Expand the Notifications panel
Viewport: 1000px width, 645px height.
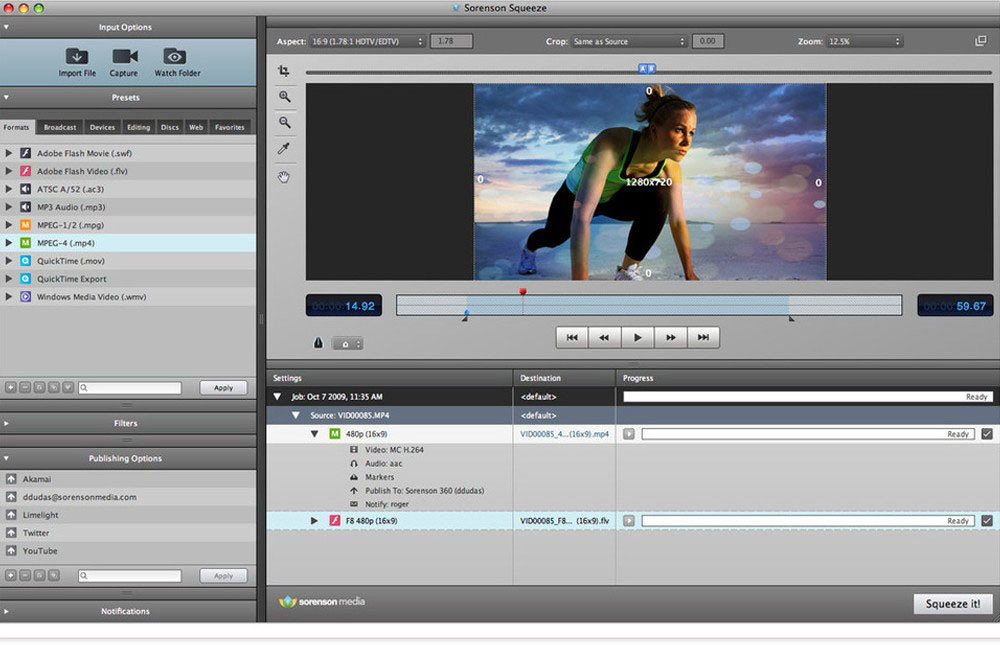click(x=6, y=611)
